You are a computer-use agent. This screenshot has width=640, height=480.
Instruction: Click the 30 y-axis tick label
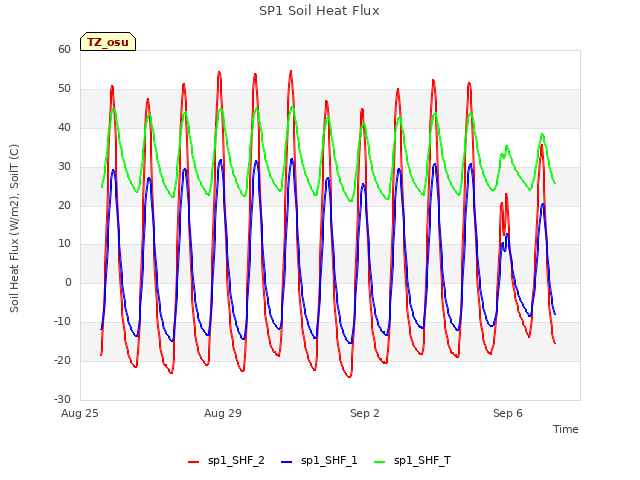64,167
